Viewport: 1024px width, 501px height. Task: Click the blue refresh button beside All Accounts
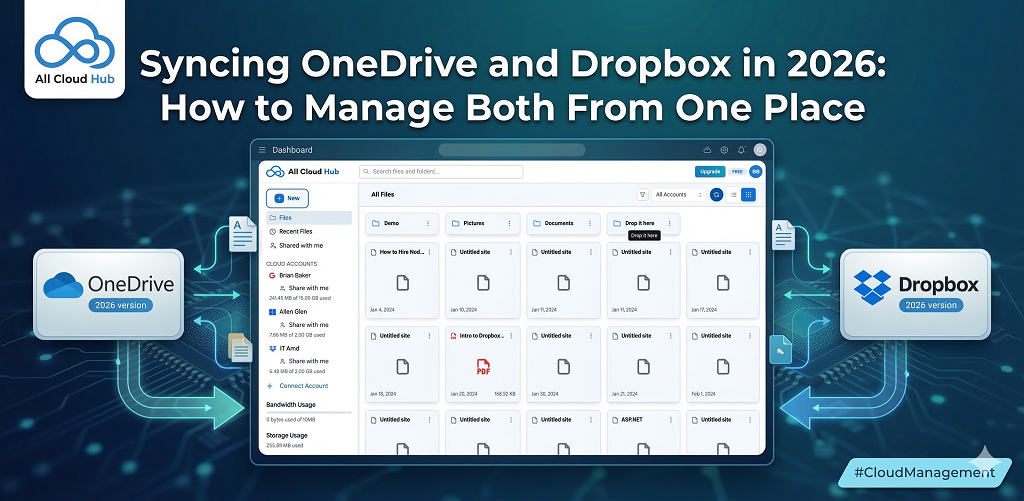coord(716,195)
